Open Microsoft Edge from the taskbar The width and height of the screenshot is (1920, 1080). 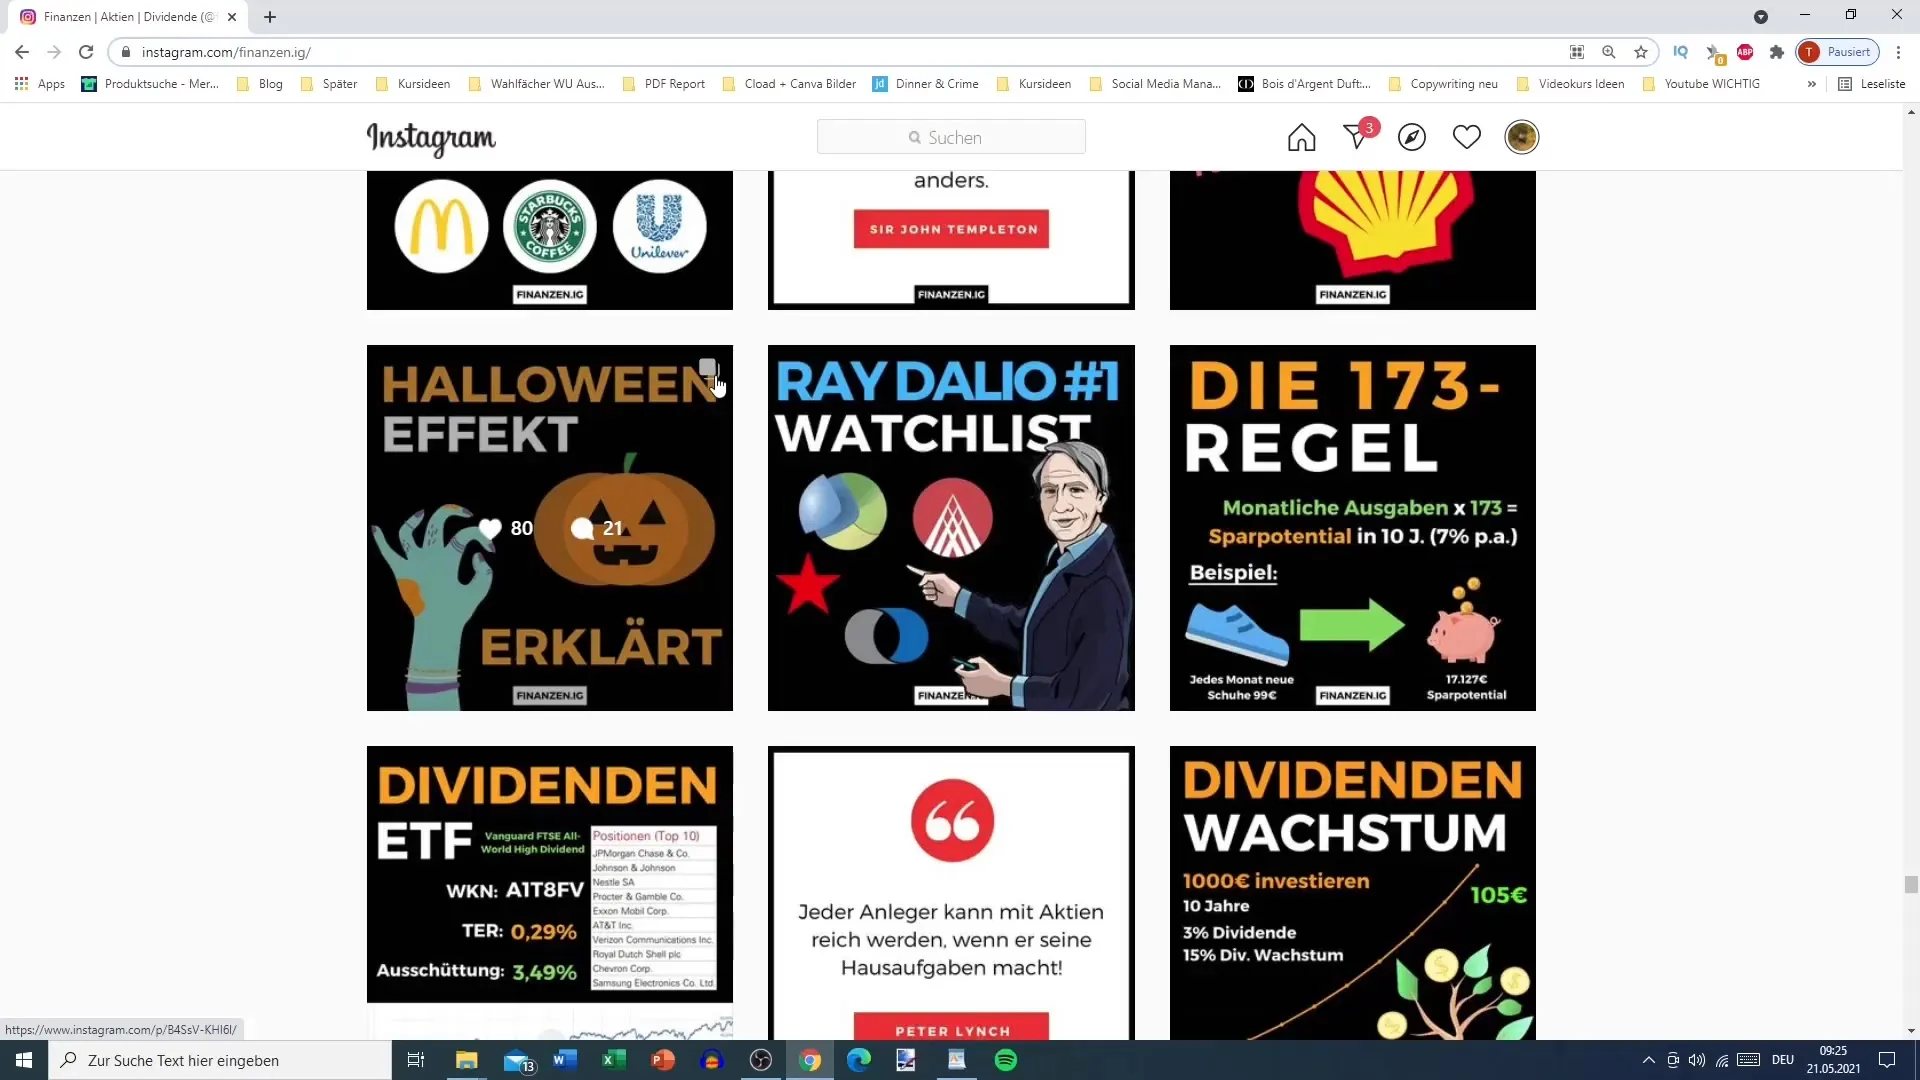[x=859, y=1060]
